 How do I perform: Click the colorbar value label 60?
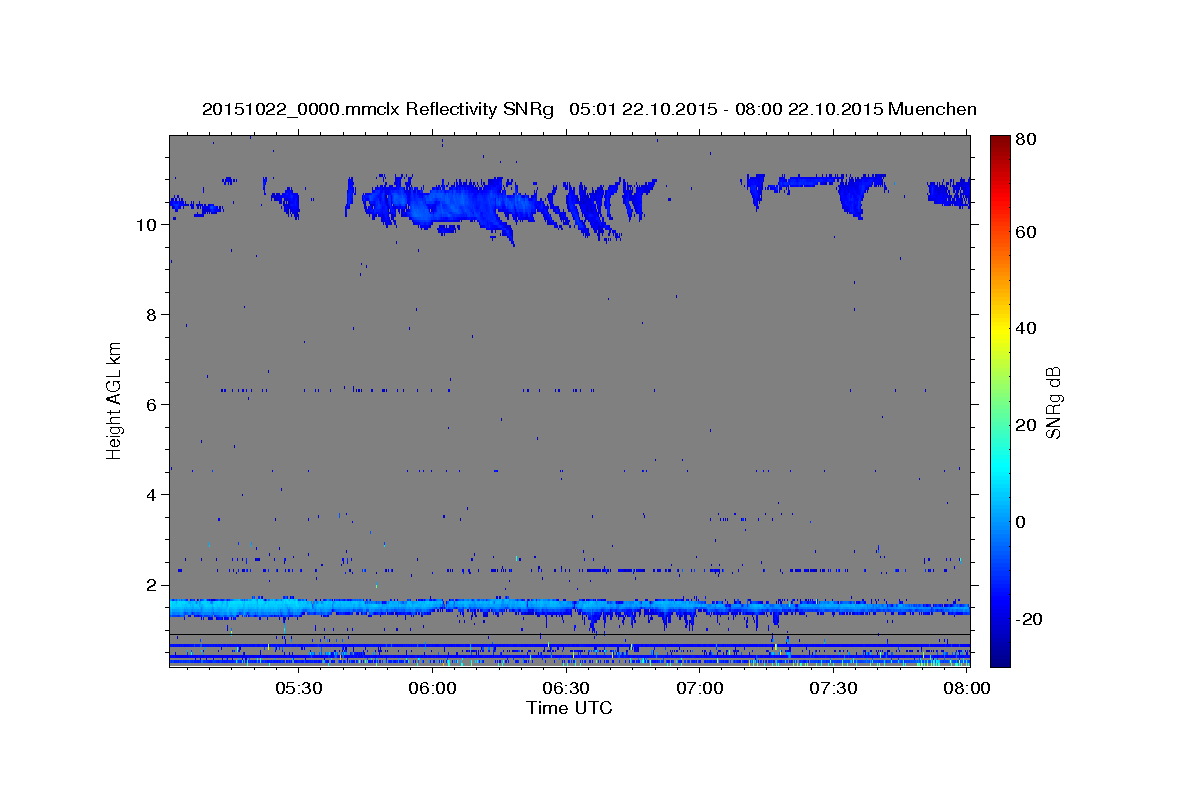pos(1025,232)
